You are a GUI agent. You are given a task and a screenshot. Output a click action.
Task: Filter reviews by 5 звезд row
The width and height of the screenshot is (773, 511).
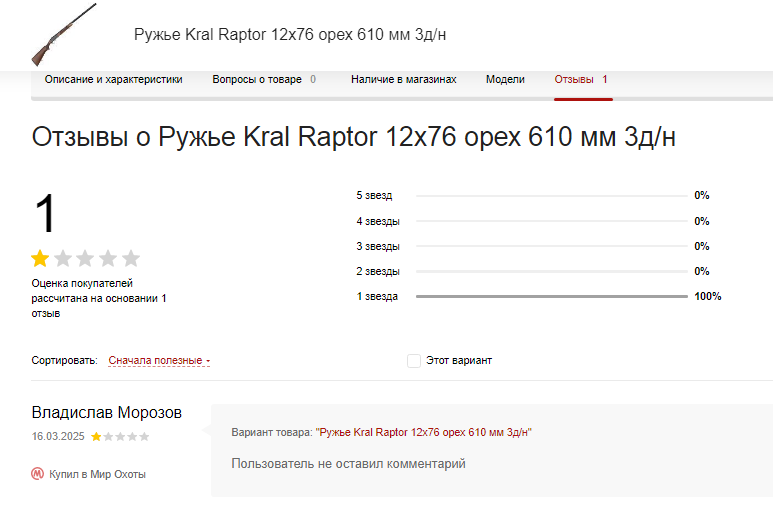(x=551, y=196)
